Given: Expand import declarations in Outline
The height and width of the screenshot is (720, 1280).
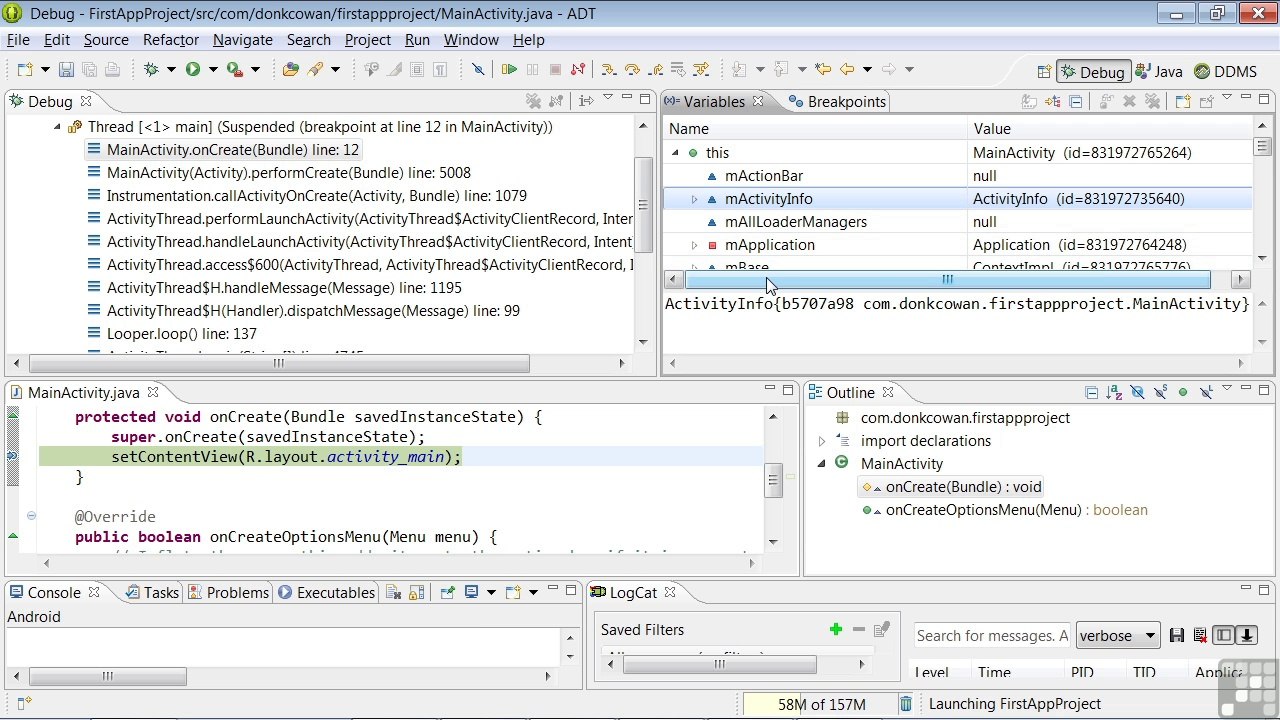Looking at the screenshot, I should click(822, 441).
